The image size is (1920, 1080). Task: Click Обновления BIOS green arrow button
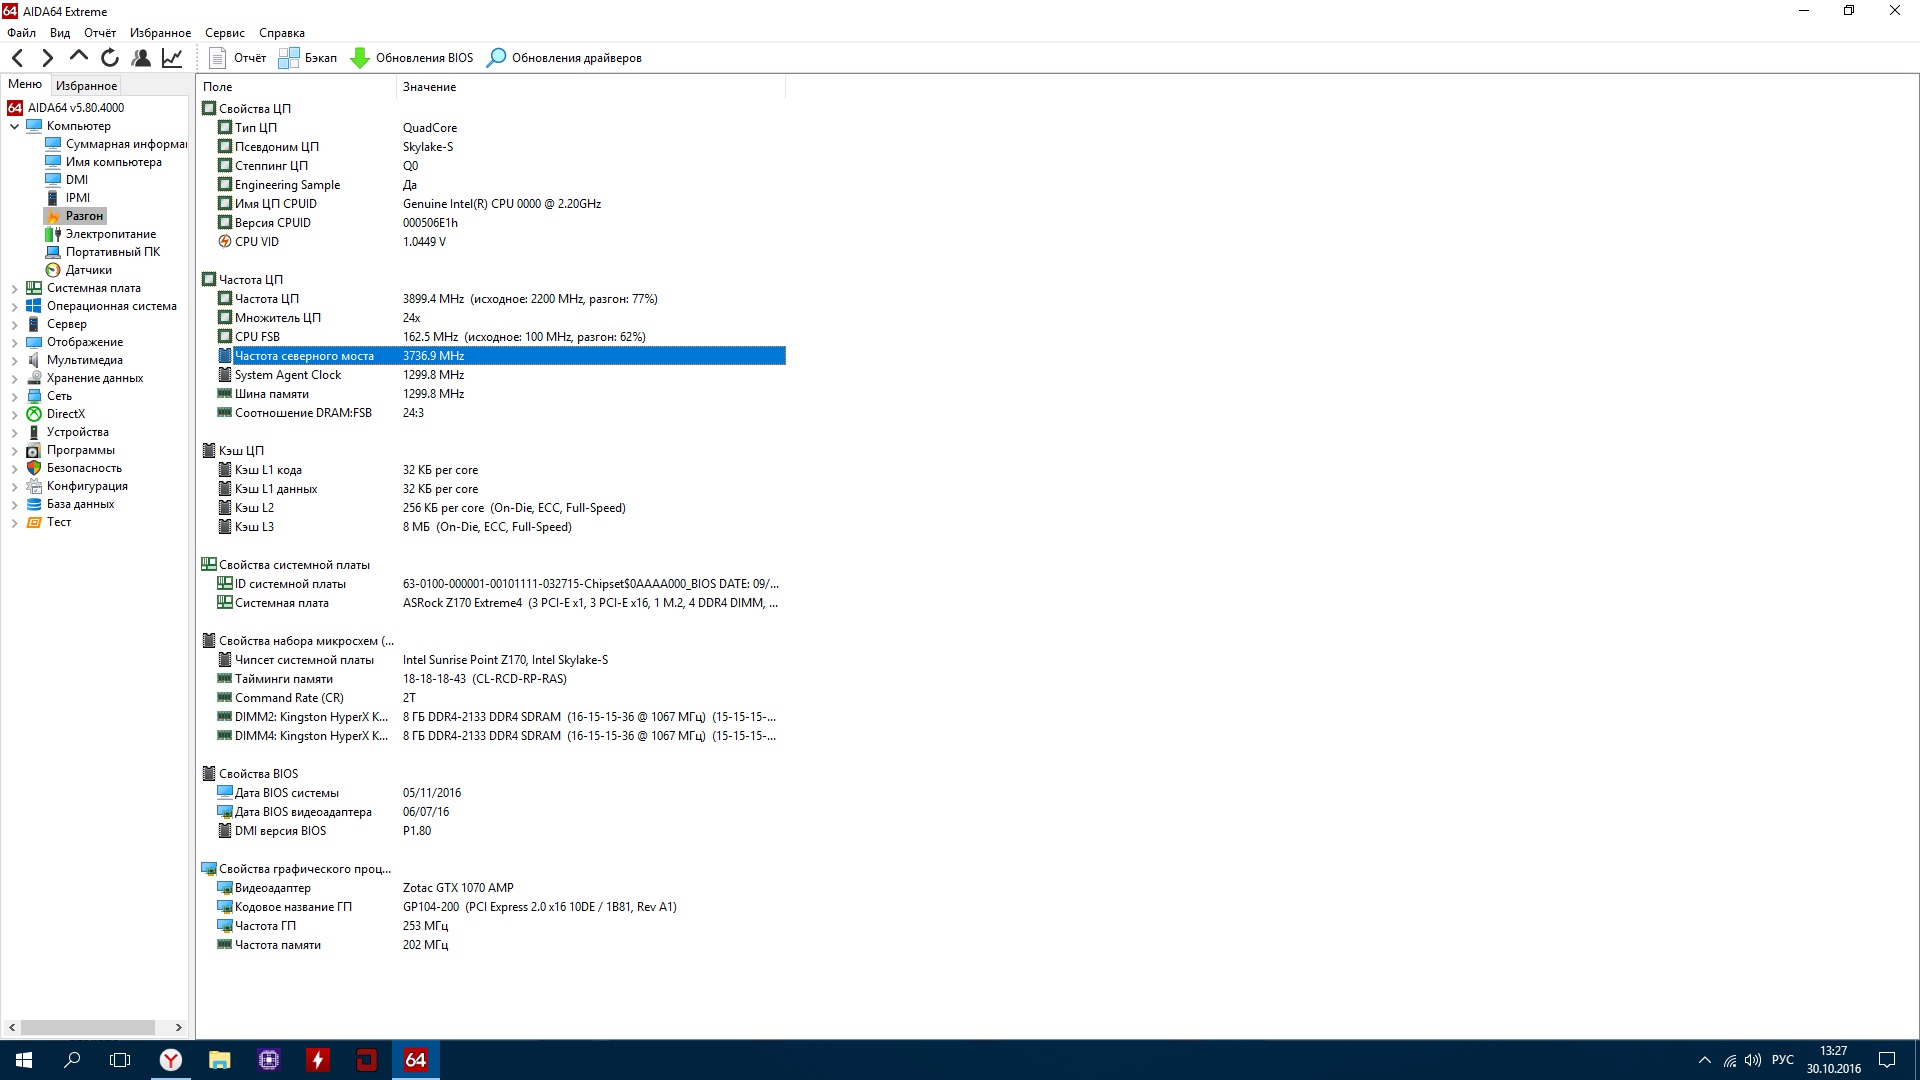click(412, 58)
